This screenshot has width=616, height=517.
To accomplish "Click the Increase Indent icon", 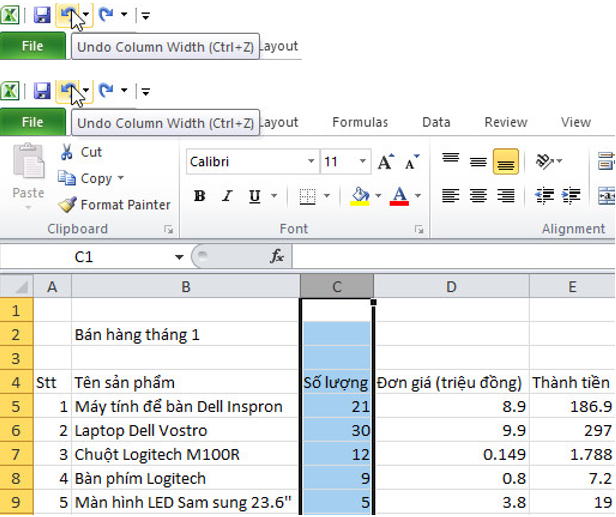I will (571, 195).
